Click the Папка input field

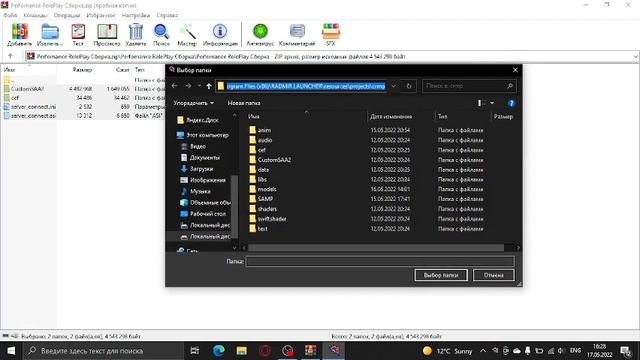tap(380, 261)
